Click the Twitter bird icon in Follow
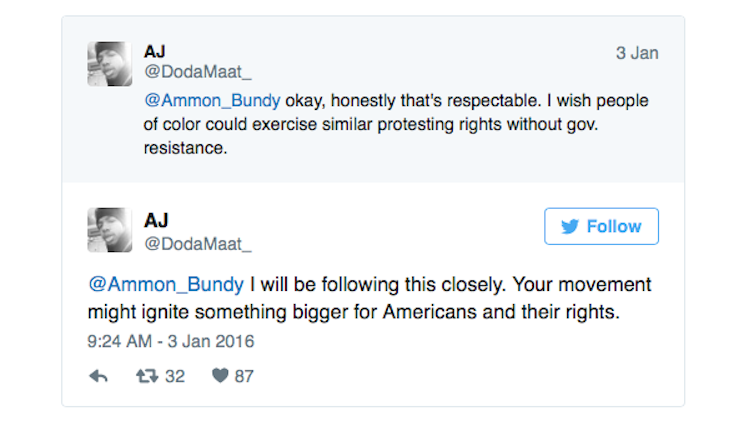Viewport: 754px width, 426px height. 570,227
